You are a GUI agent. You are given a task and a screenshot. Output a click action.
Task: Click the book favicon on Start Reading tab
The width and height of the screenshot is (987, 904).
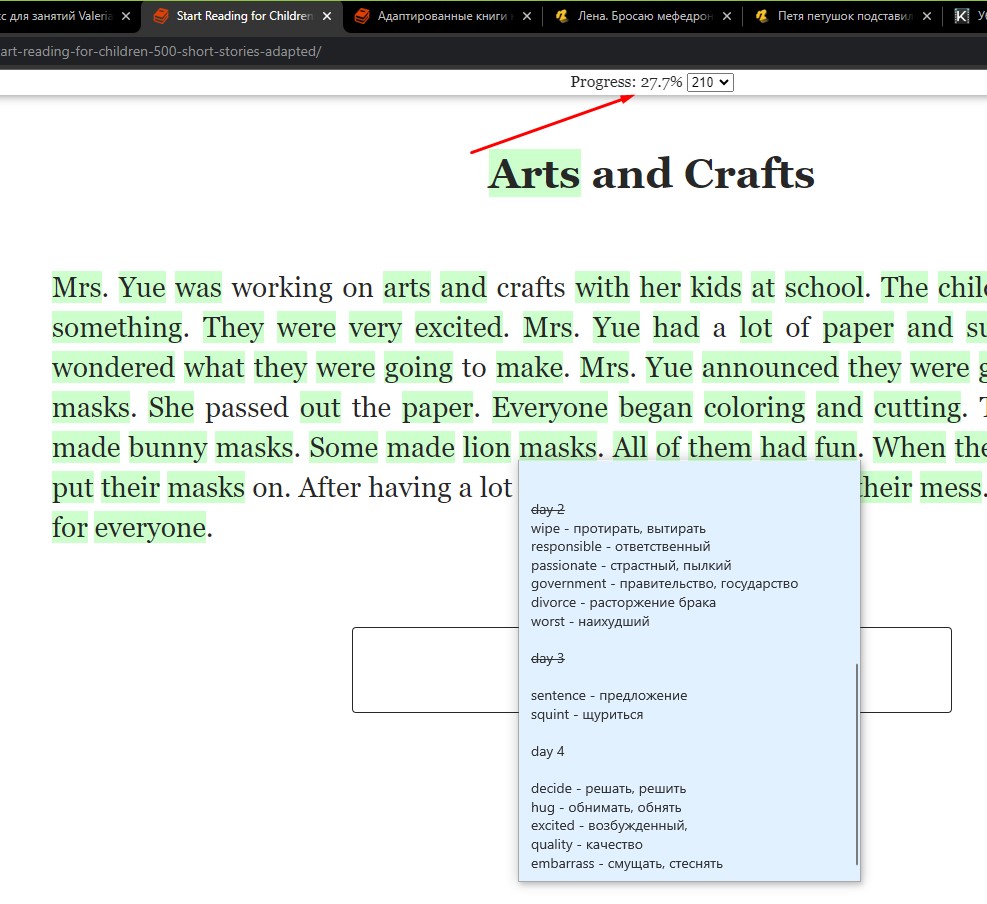(x=160, y=16)
